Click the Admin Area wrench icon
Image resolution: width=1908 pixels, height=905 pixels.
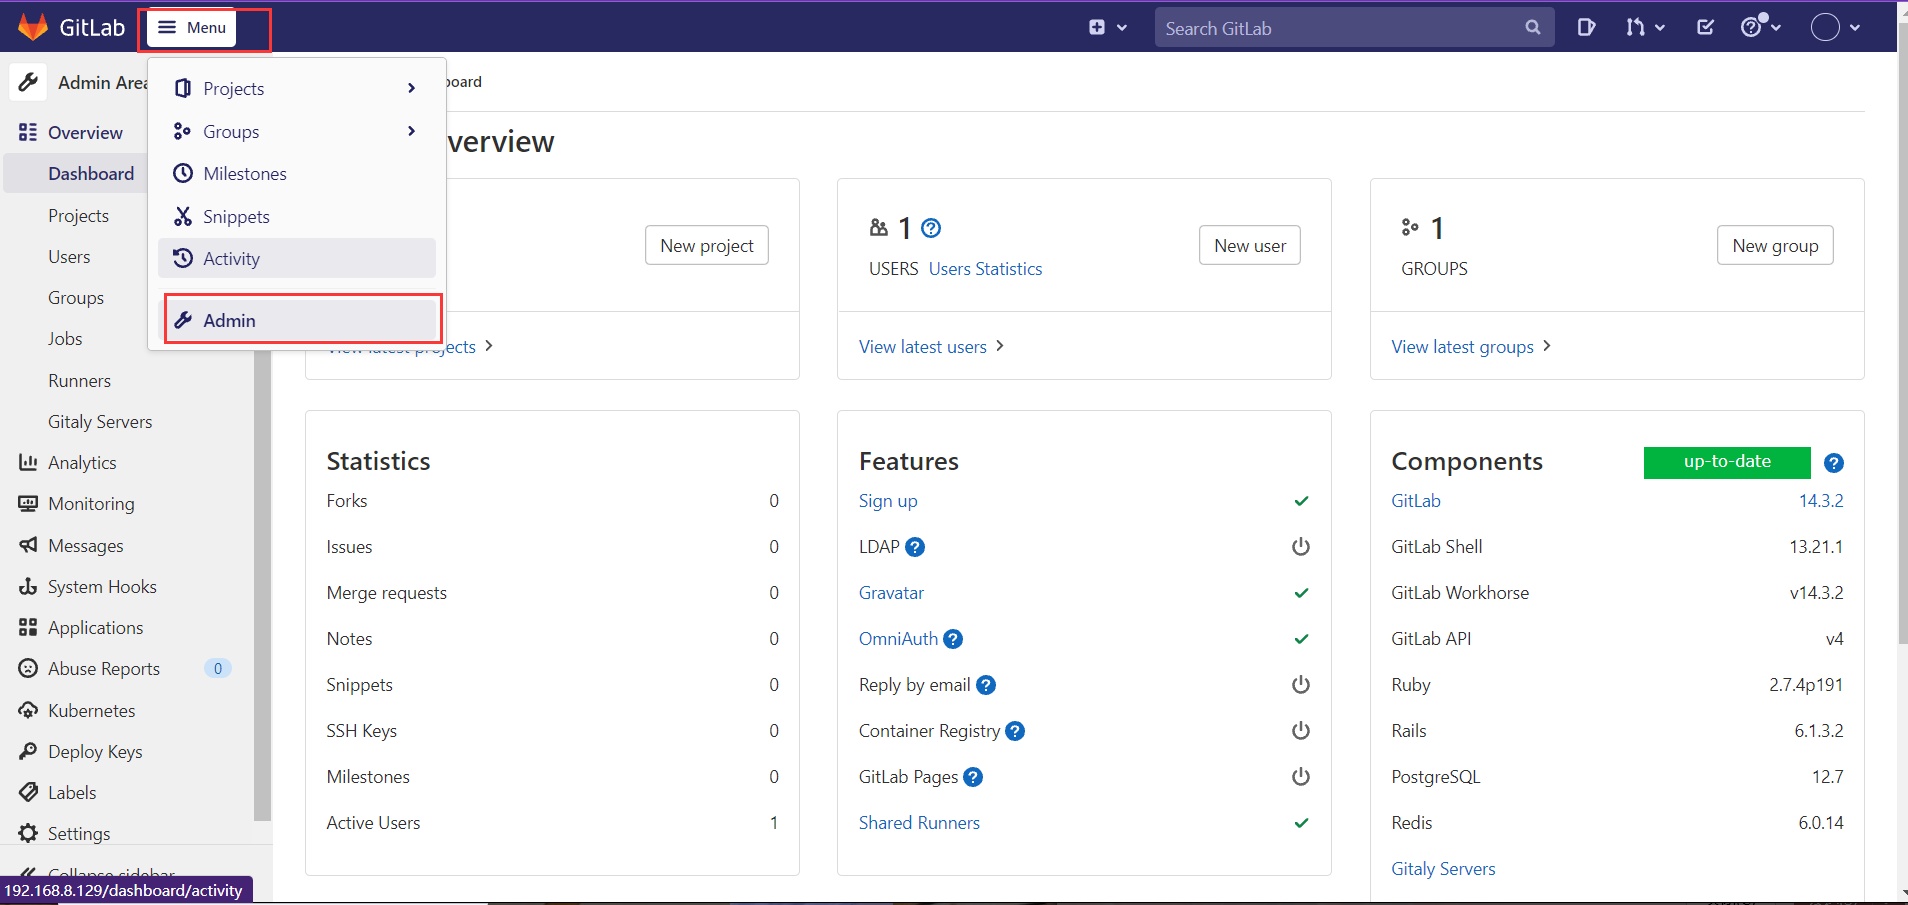pos(28,82)
